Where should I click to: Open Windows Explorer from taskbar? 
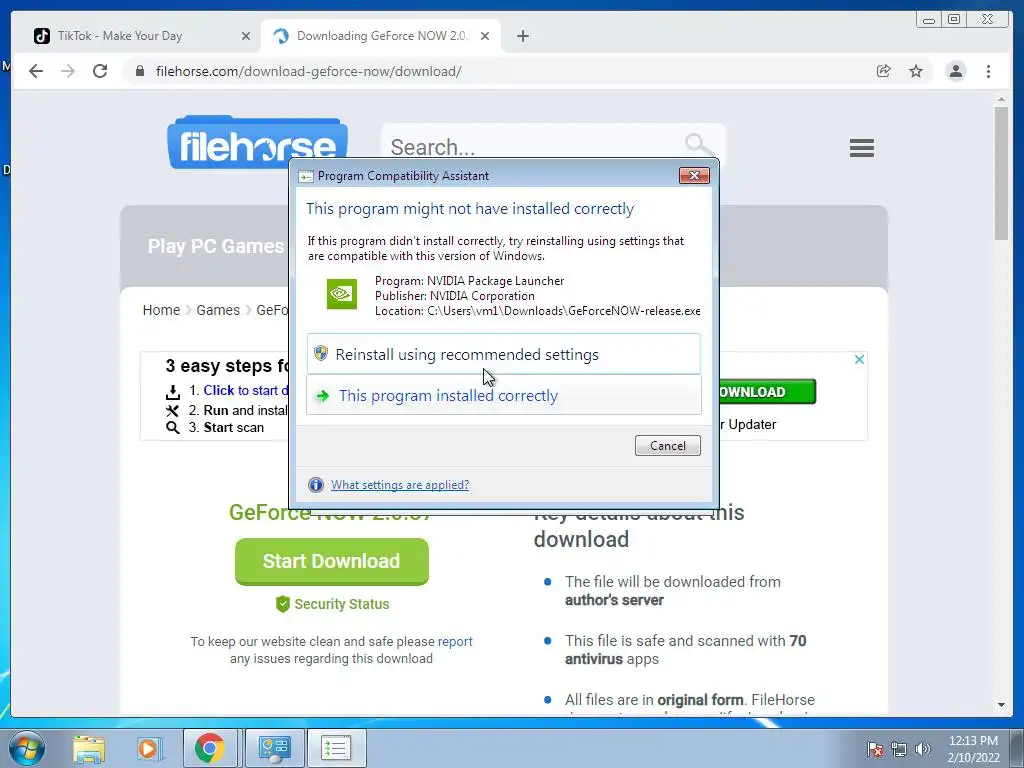(89, 748)
